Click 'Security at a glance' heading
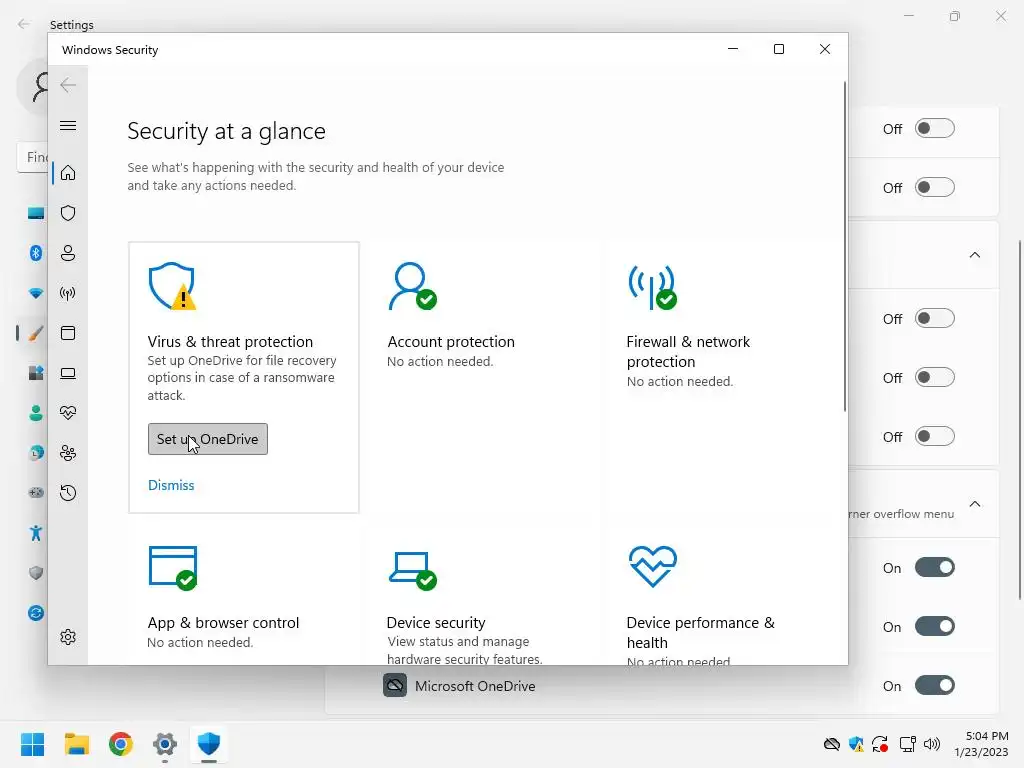This screenshot has width=1024, height=768. tap(226, 131)
